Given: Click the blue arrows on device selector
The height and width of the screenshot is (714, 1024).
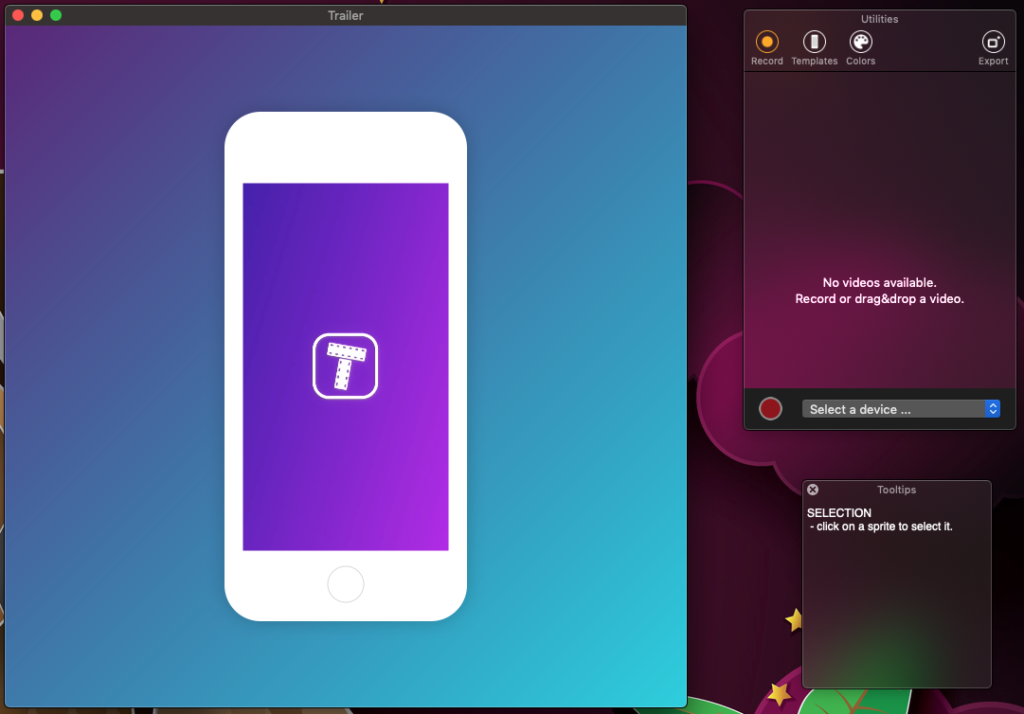Looking at the screenshot, I should coord(992,409).
